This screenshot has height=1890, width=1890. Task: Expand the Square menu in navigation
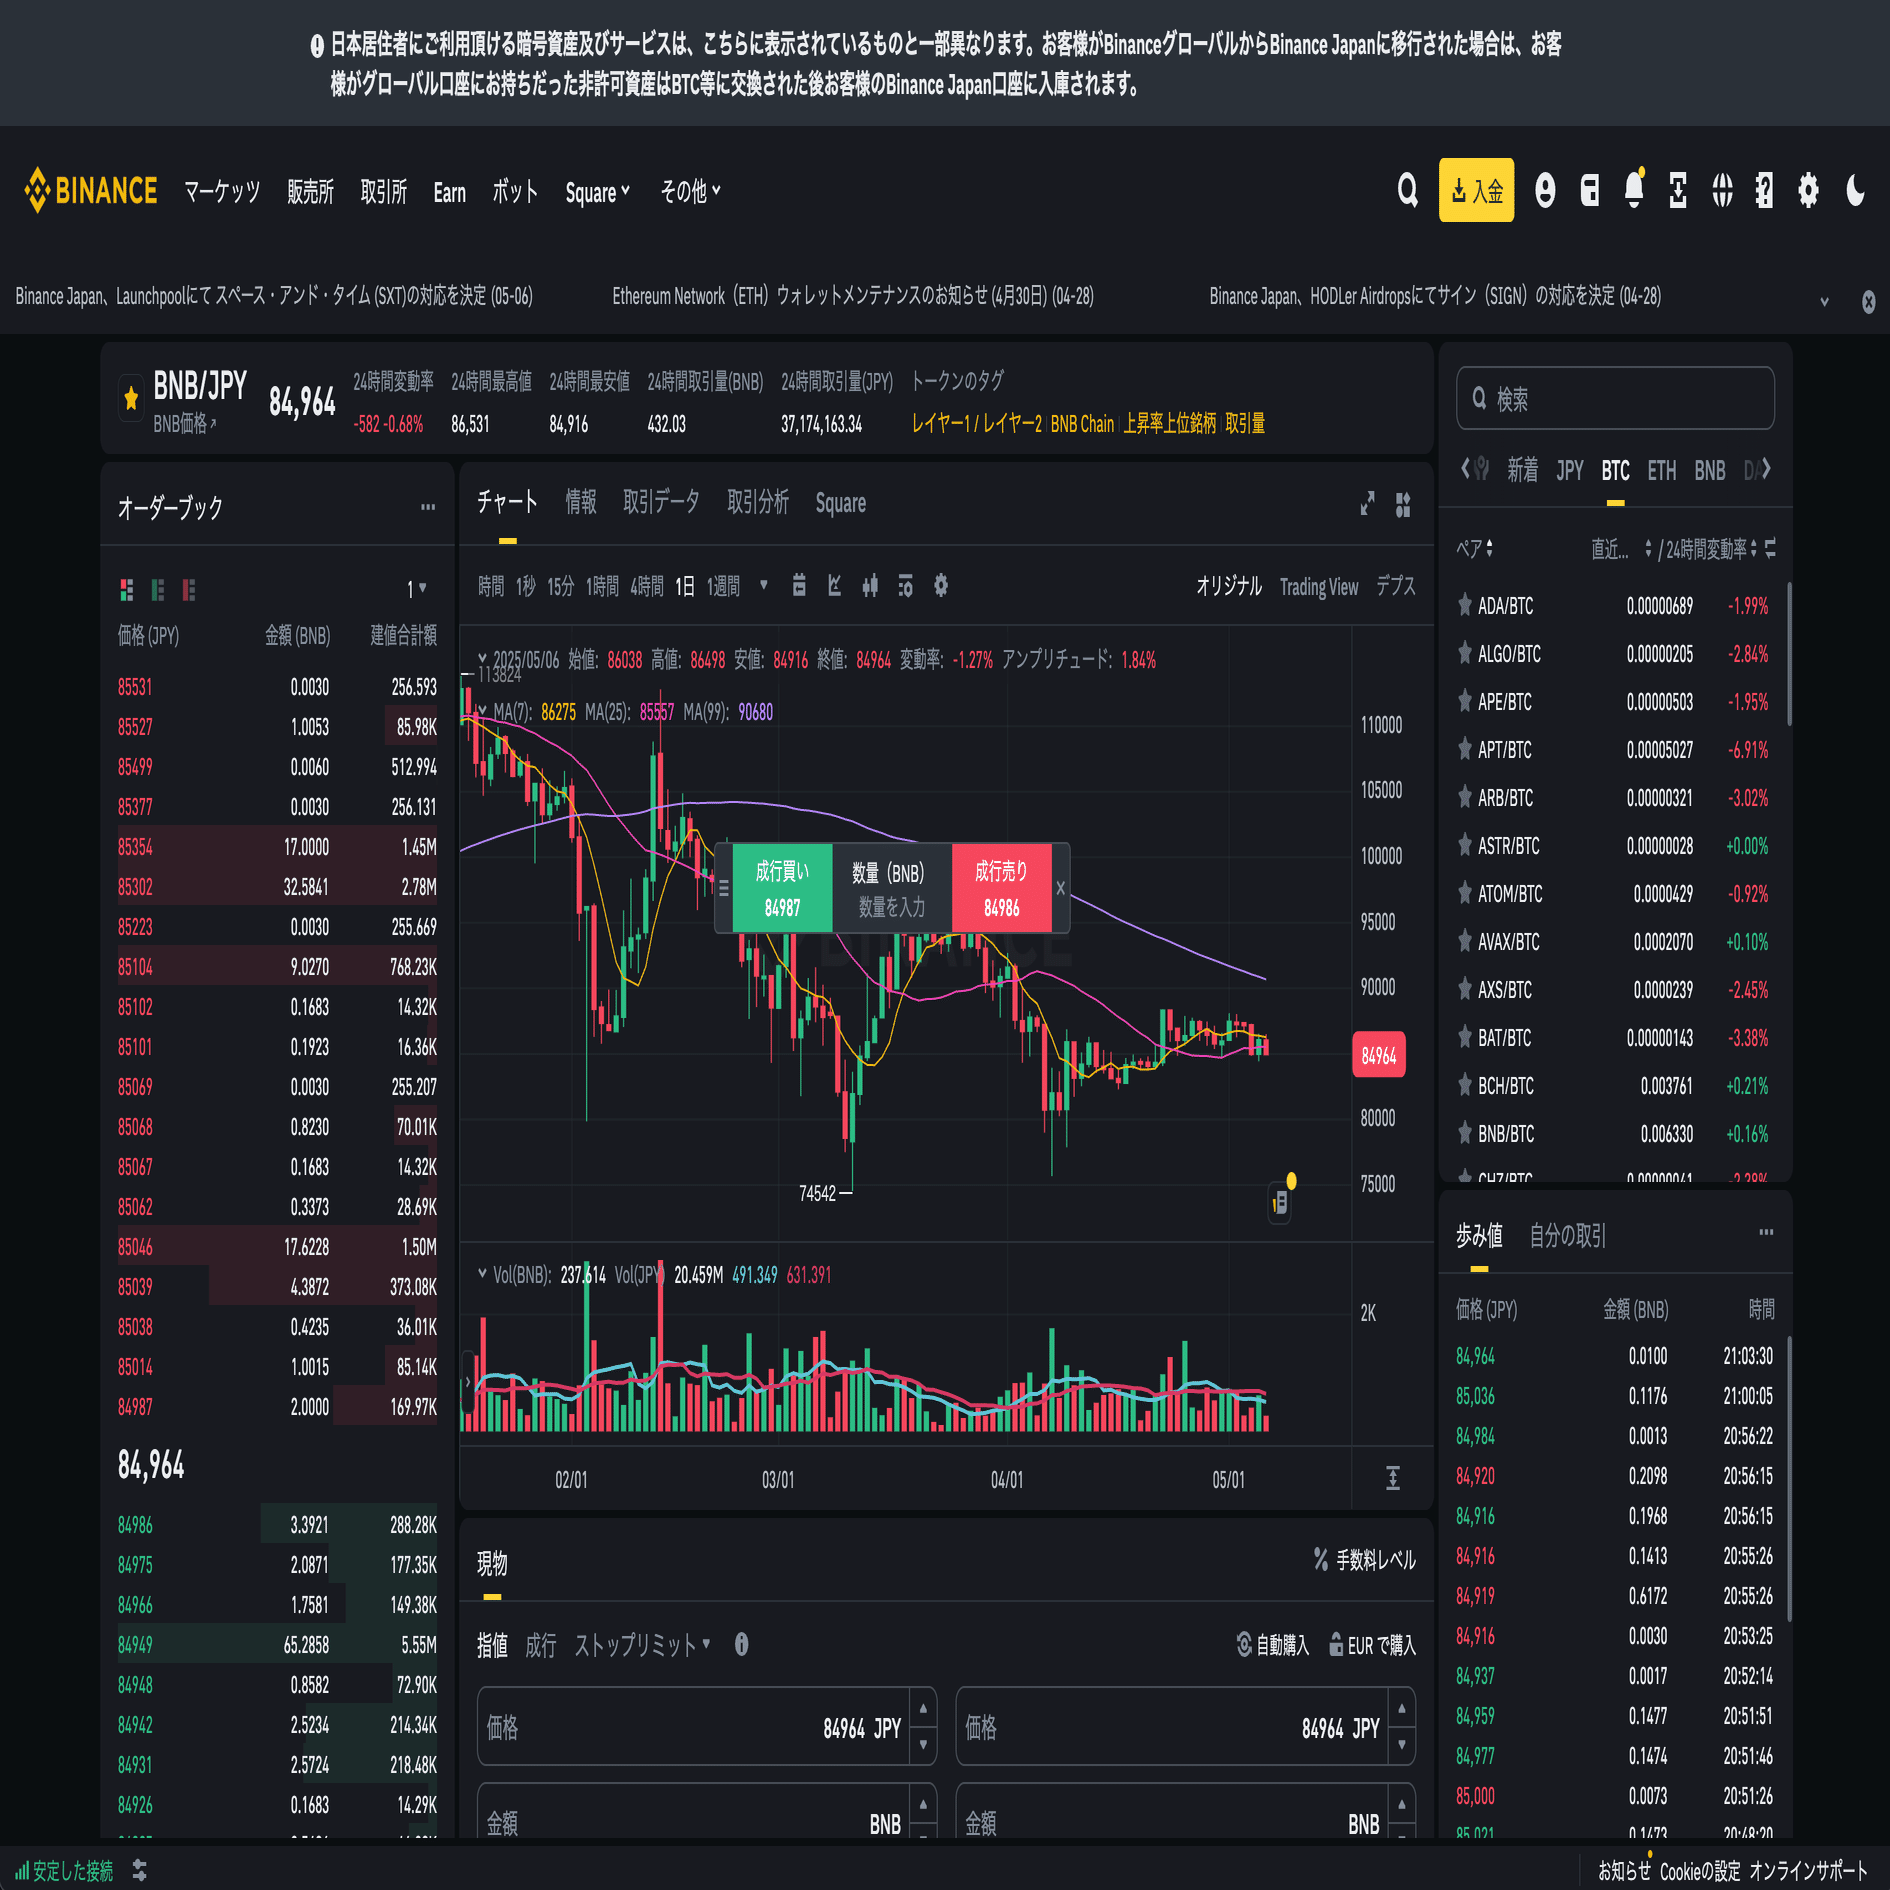tap(597, 192)
